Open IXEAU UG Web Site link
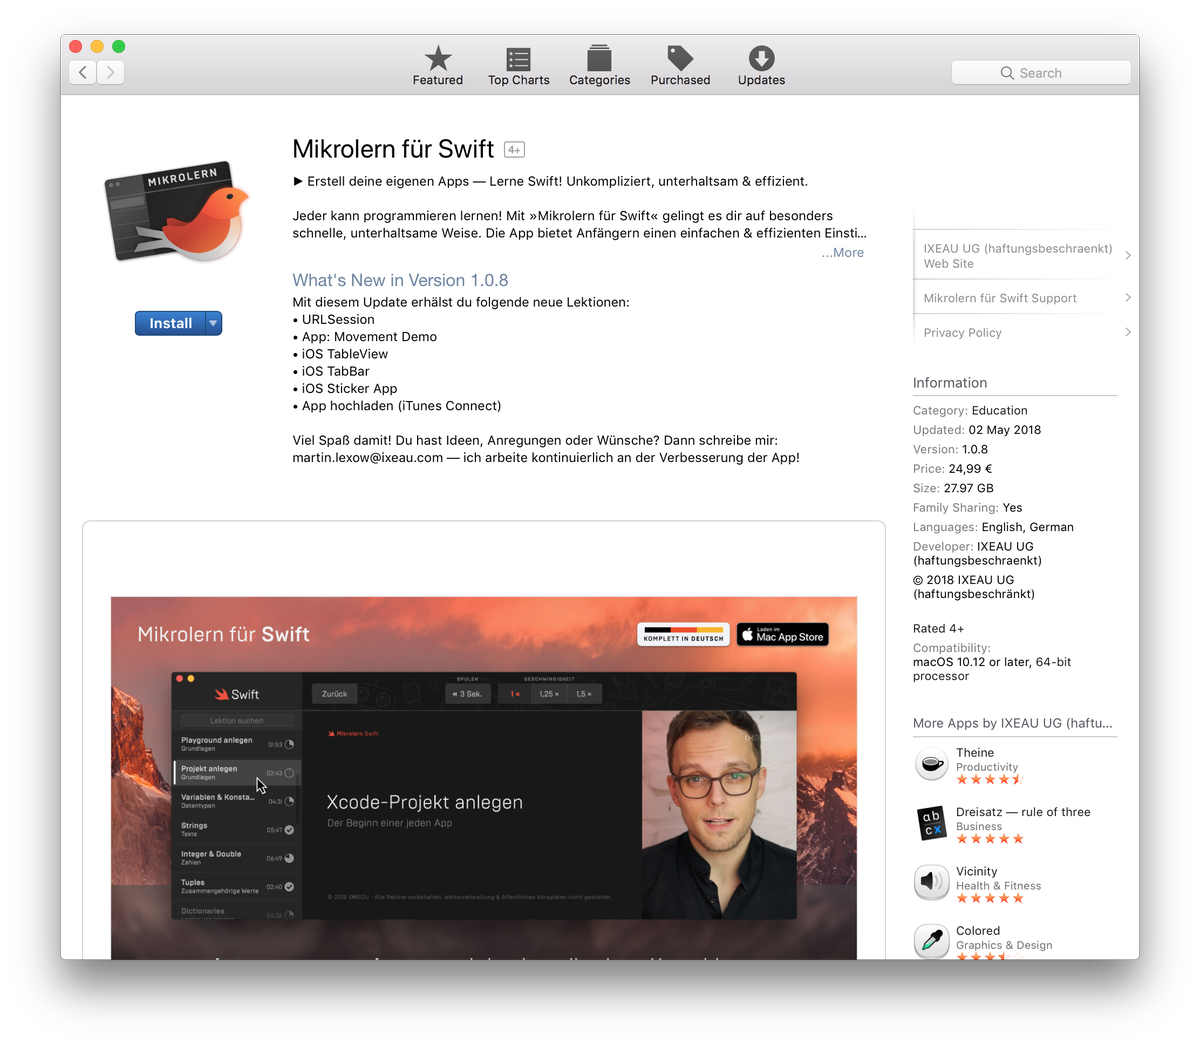The height and width of the screenshot is (1046, 1200). pyautogui.click(x=1018, y=256)
